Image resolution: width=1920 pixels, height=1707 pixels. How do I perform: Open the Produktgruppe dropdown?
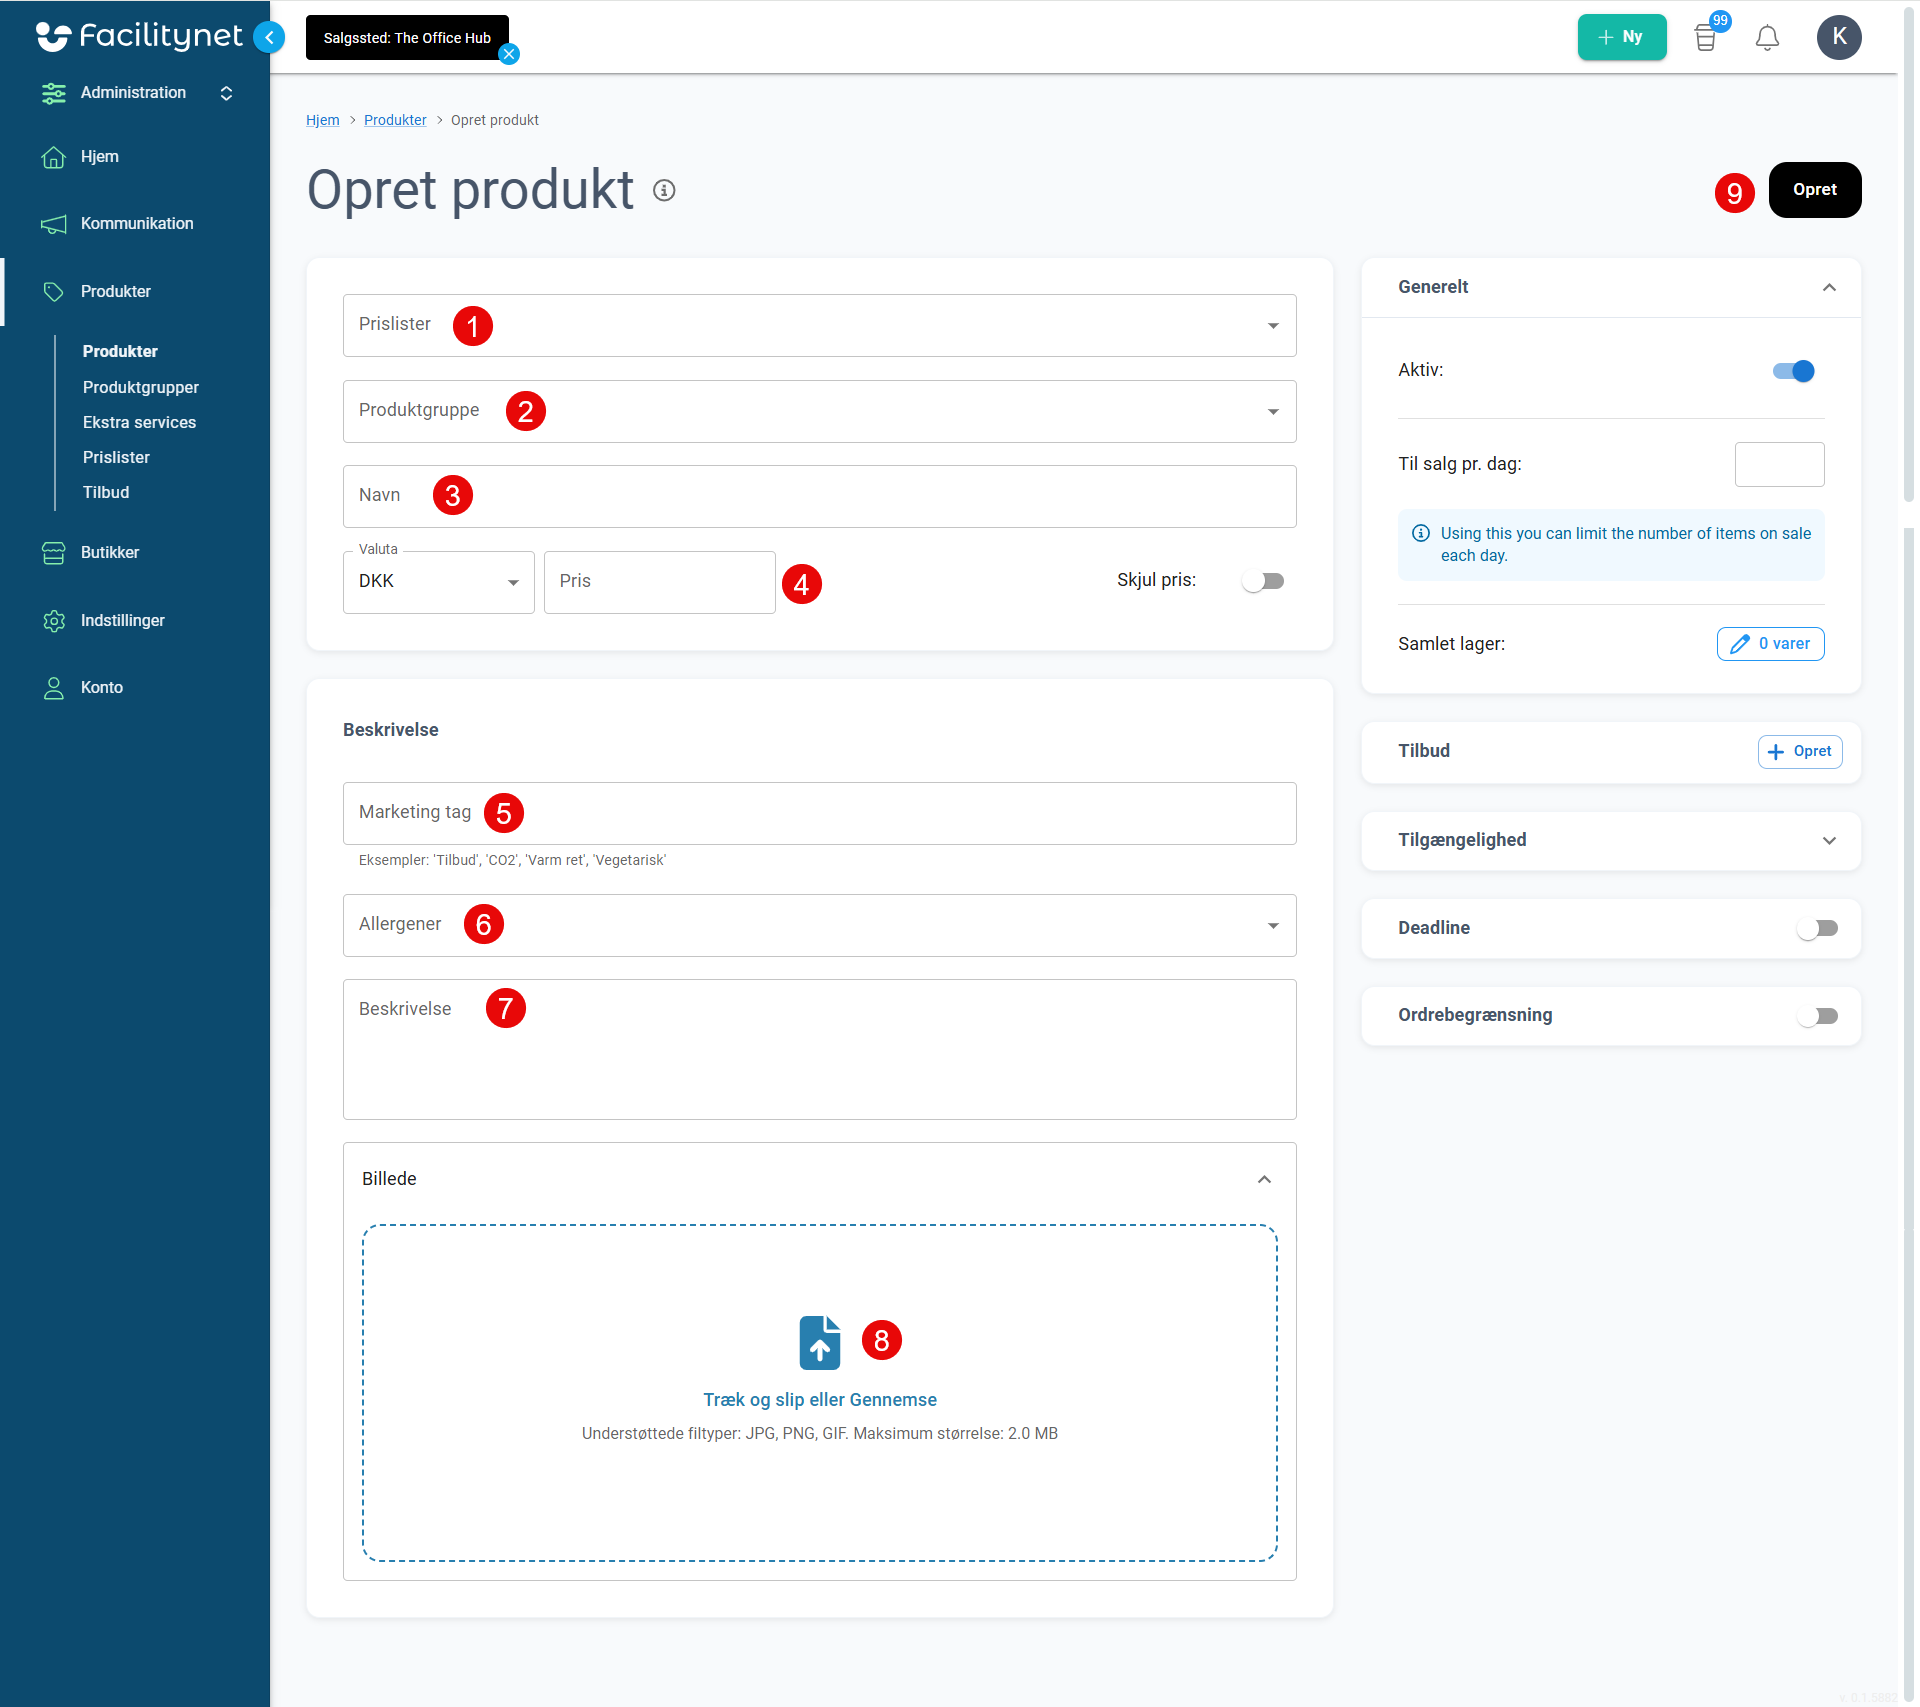coord(819,411)
